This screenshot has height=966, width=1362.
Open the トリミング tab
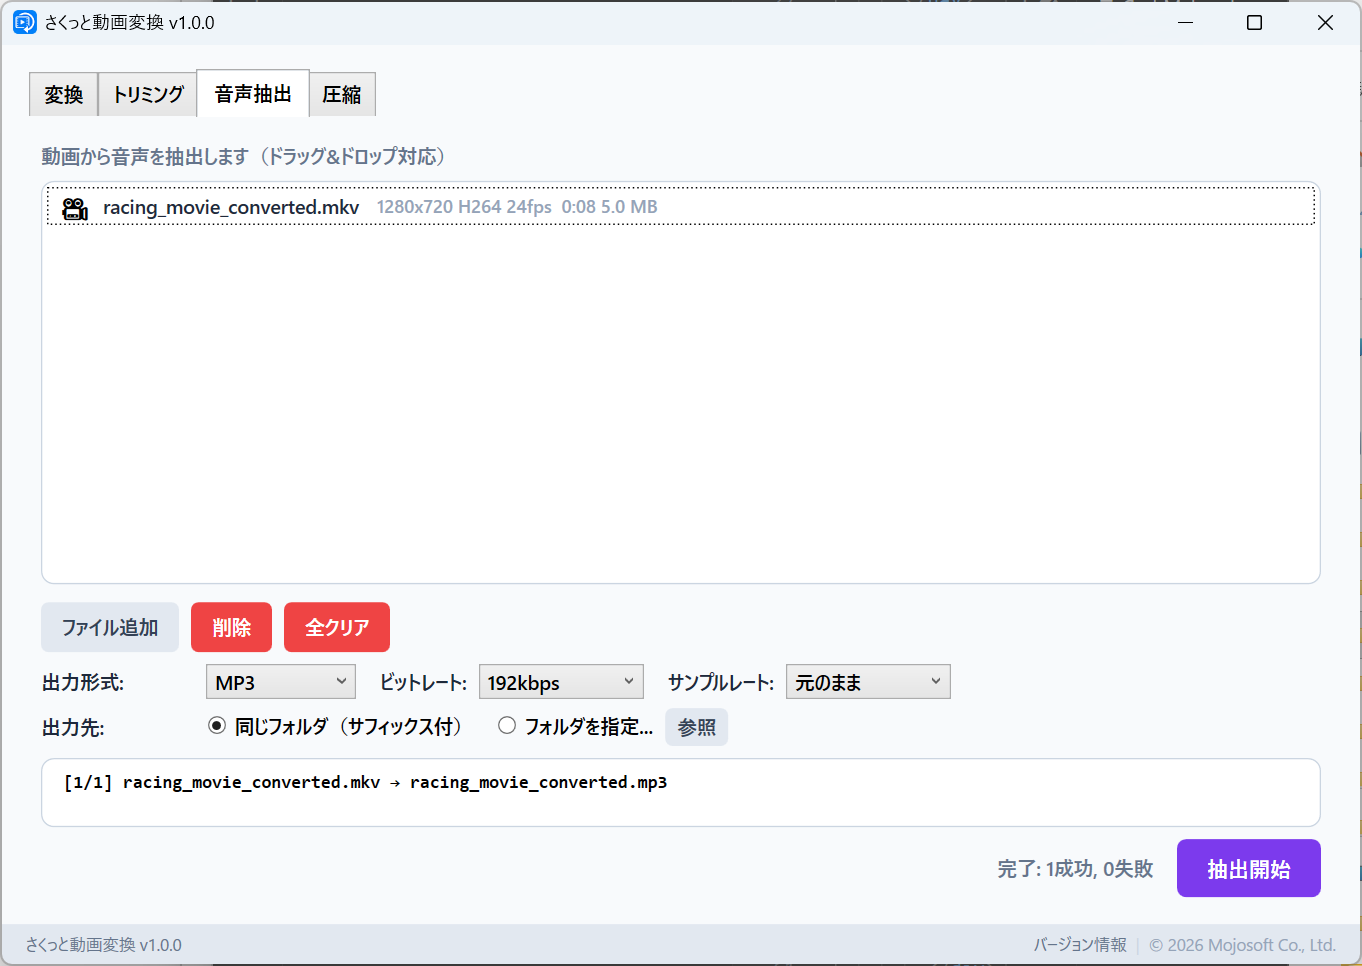[147, 94]
